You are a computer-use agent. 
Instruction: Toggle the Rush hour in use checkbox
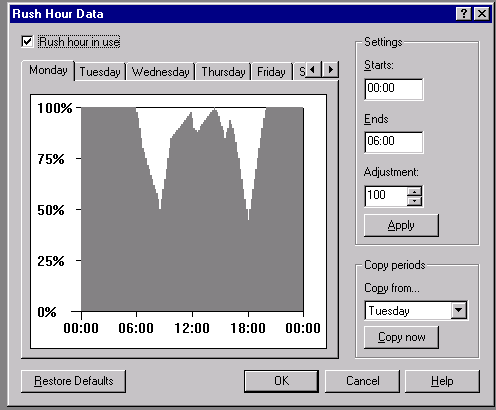tap(27, 42)
